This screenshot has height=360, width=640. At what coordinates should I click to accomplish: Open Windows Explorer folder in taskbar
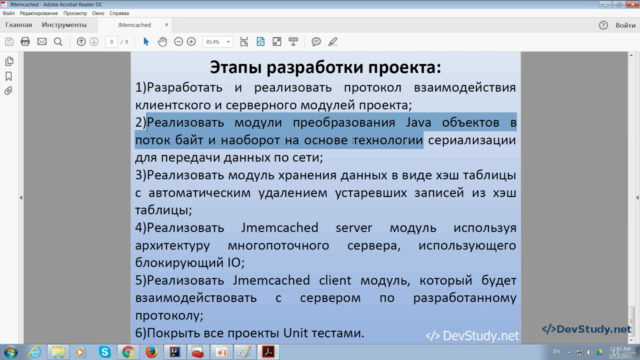click(x=58, y=352)
